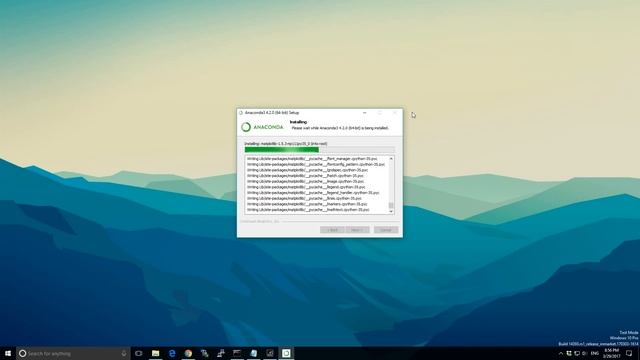Click the log list scroll-up arrow
This screenshot has width=640, height=360.
tap(391, 158)
